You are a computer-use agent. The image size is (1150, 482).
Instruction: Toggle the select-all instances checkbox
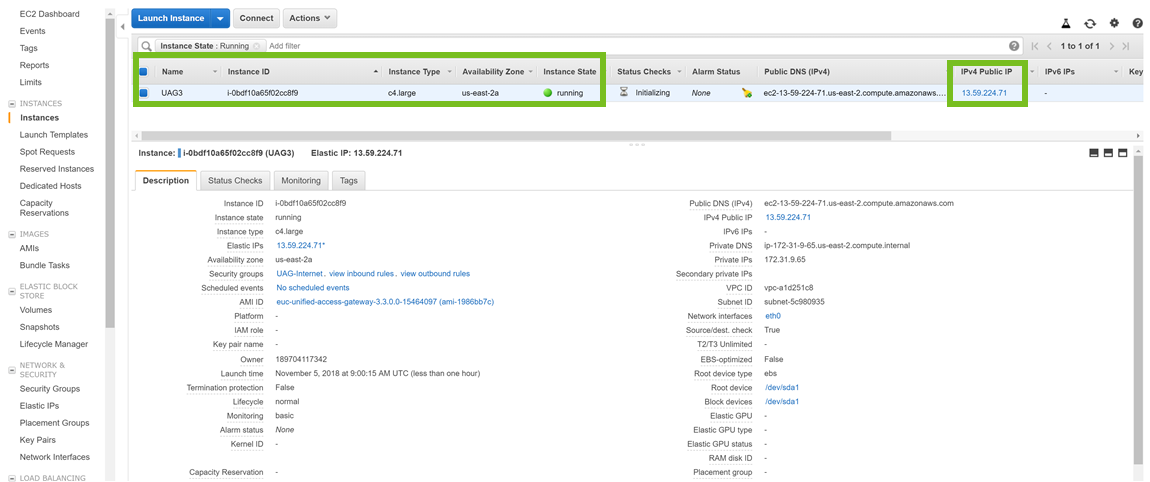click(x=144, y=72)
